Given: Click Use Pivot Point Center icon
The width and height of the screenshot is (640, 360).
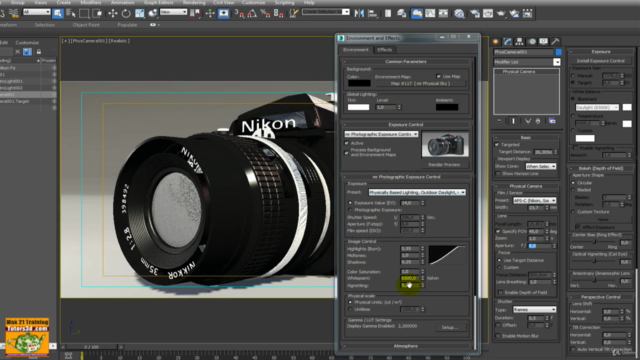Looking at the screenshot, I should click(x=196, y=13).
